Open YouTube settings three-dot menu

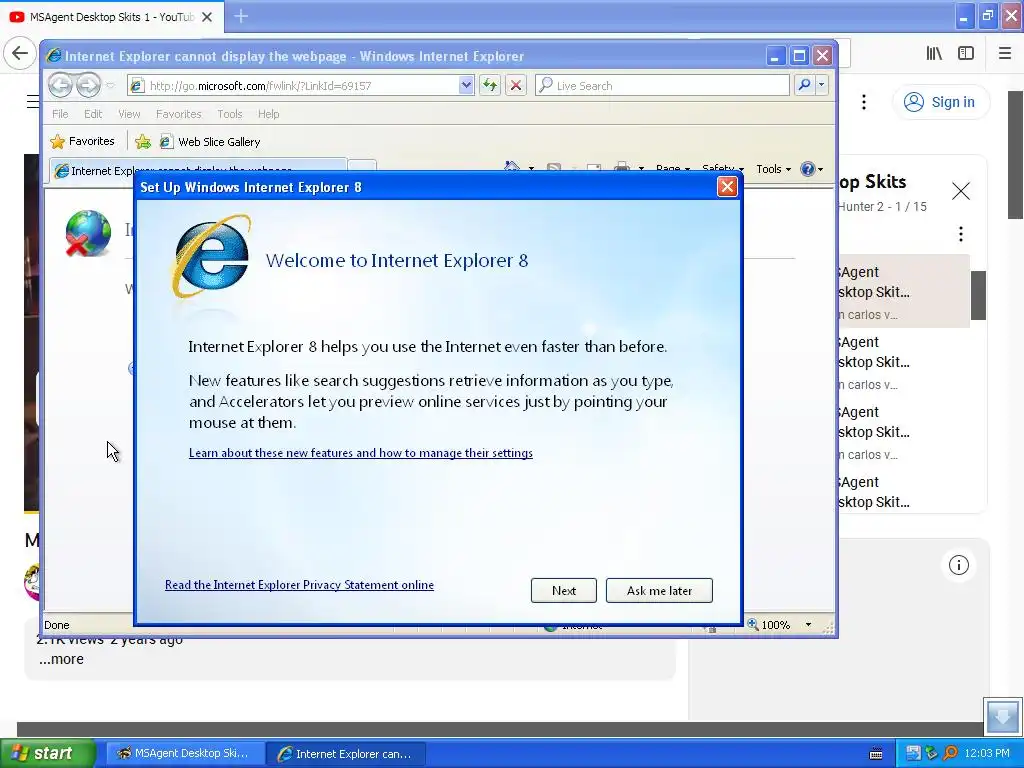[863, 102]
